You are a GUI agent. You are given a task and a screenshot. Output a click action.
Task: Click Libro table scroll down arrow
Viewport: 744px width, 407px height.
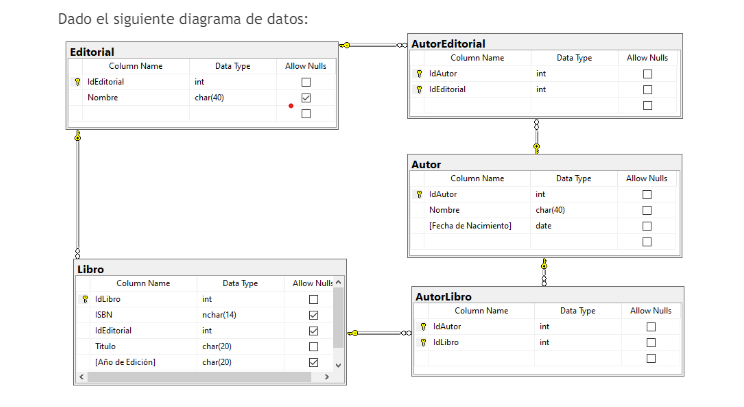338,365
